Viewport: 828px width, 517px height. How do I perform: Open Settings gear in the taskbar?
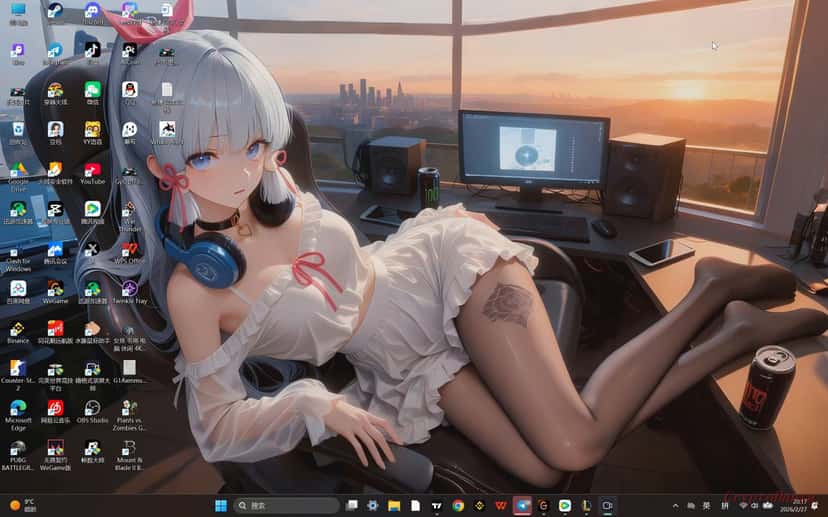[x=372, y=505]
